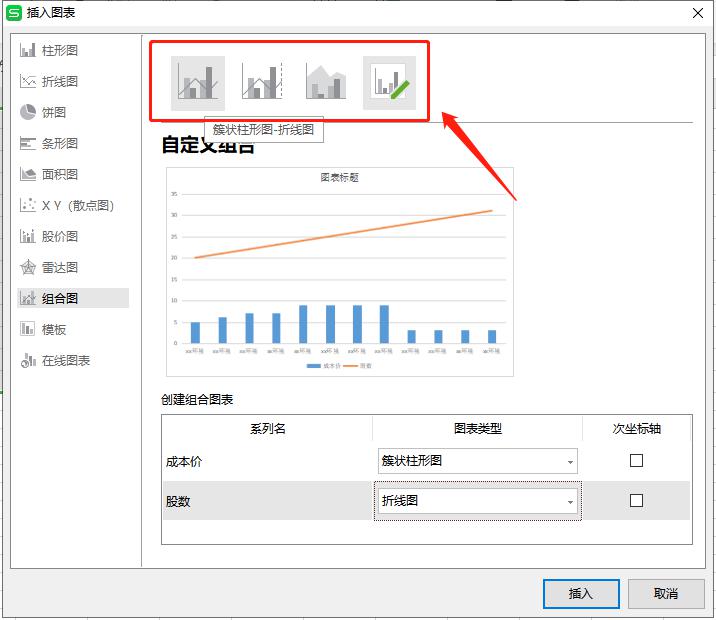The height and width of the screenshot is (620, 716).
Task: Choose 饼图 pie chart category
Action: 54,112
